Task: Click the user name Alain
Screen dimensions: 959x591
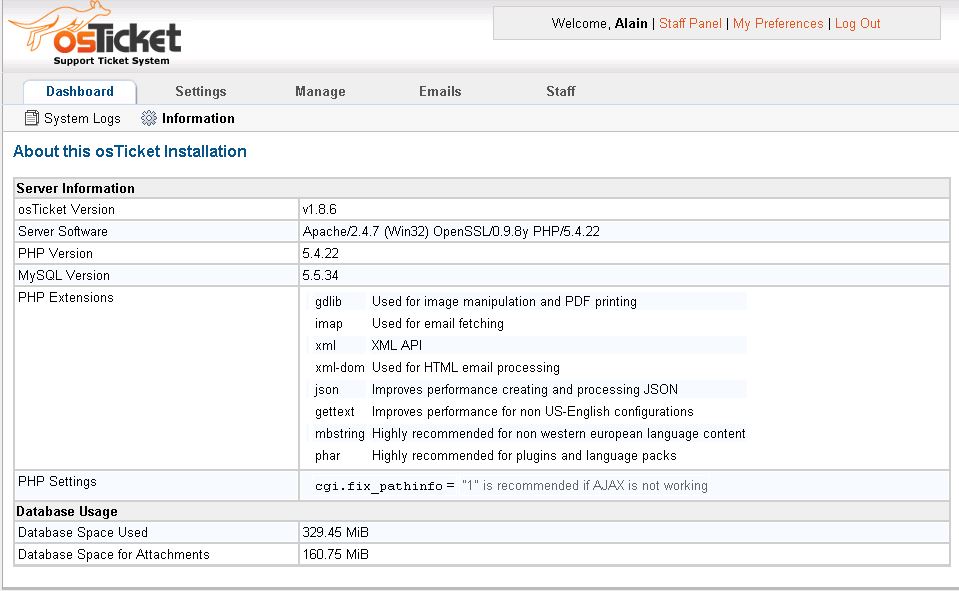Action: 631,23
